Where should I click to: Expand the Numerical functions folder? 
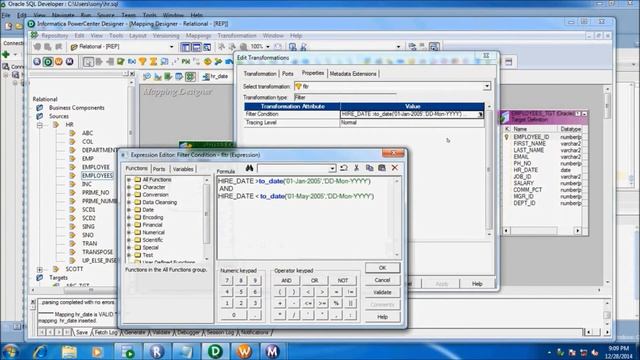[129, 232]
